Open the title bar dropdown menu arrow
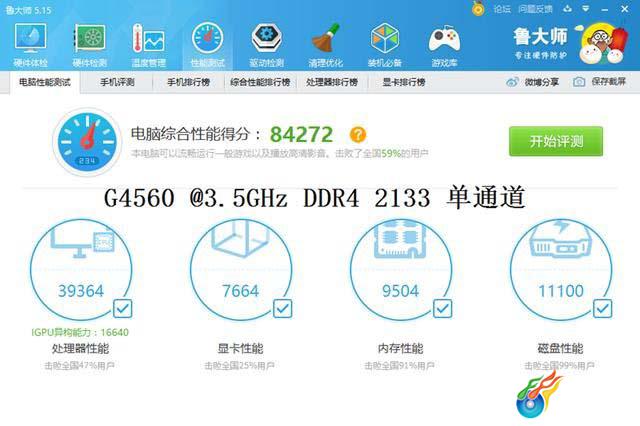Viewport: 640px width, 426px height. pyautogui.click(x=586, y=9)
